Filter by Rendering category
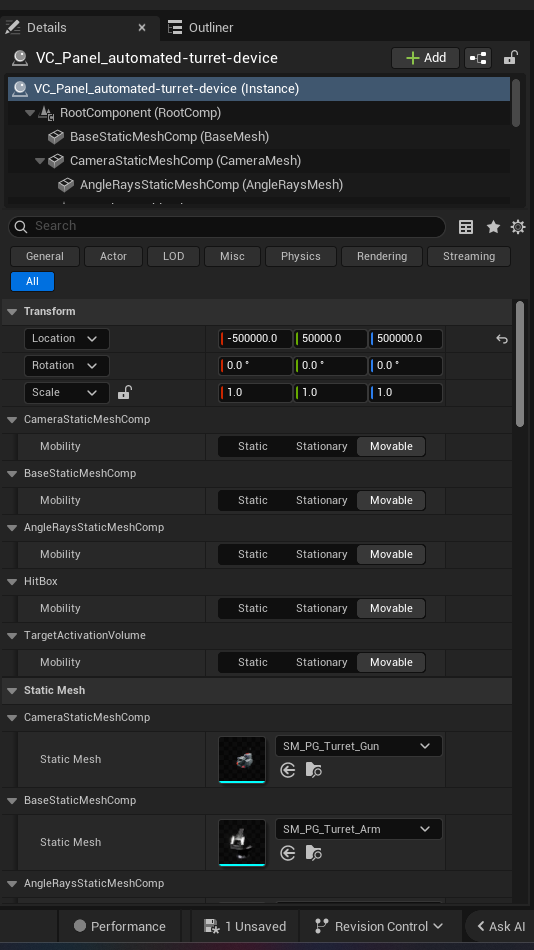This screenshot has width=534, height=950. pyautogui.click(x=382, y=256)
